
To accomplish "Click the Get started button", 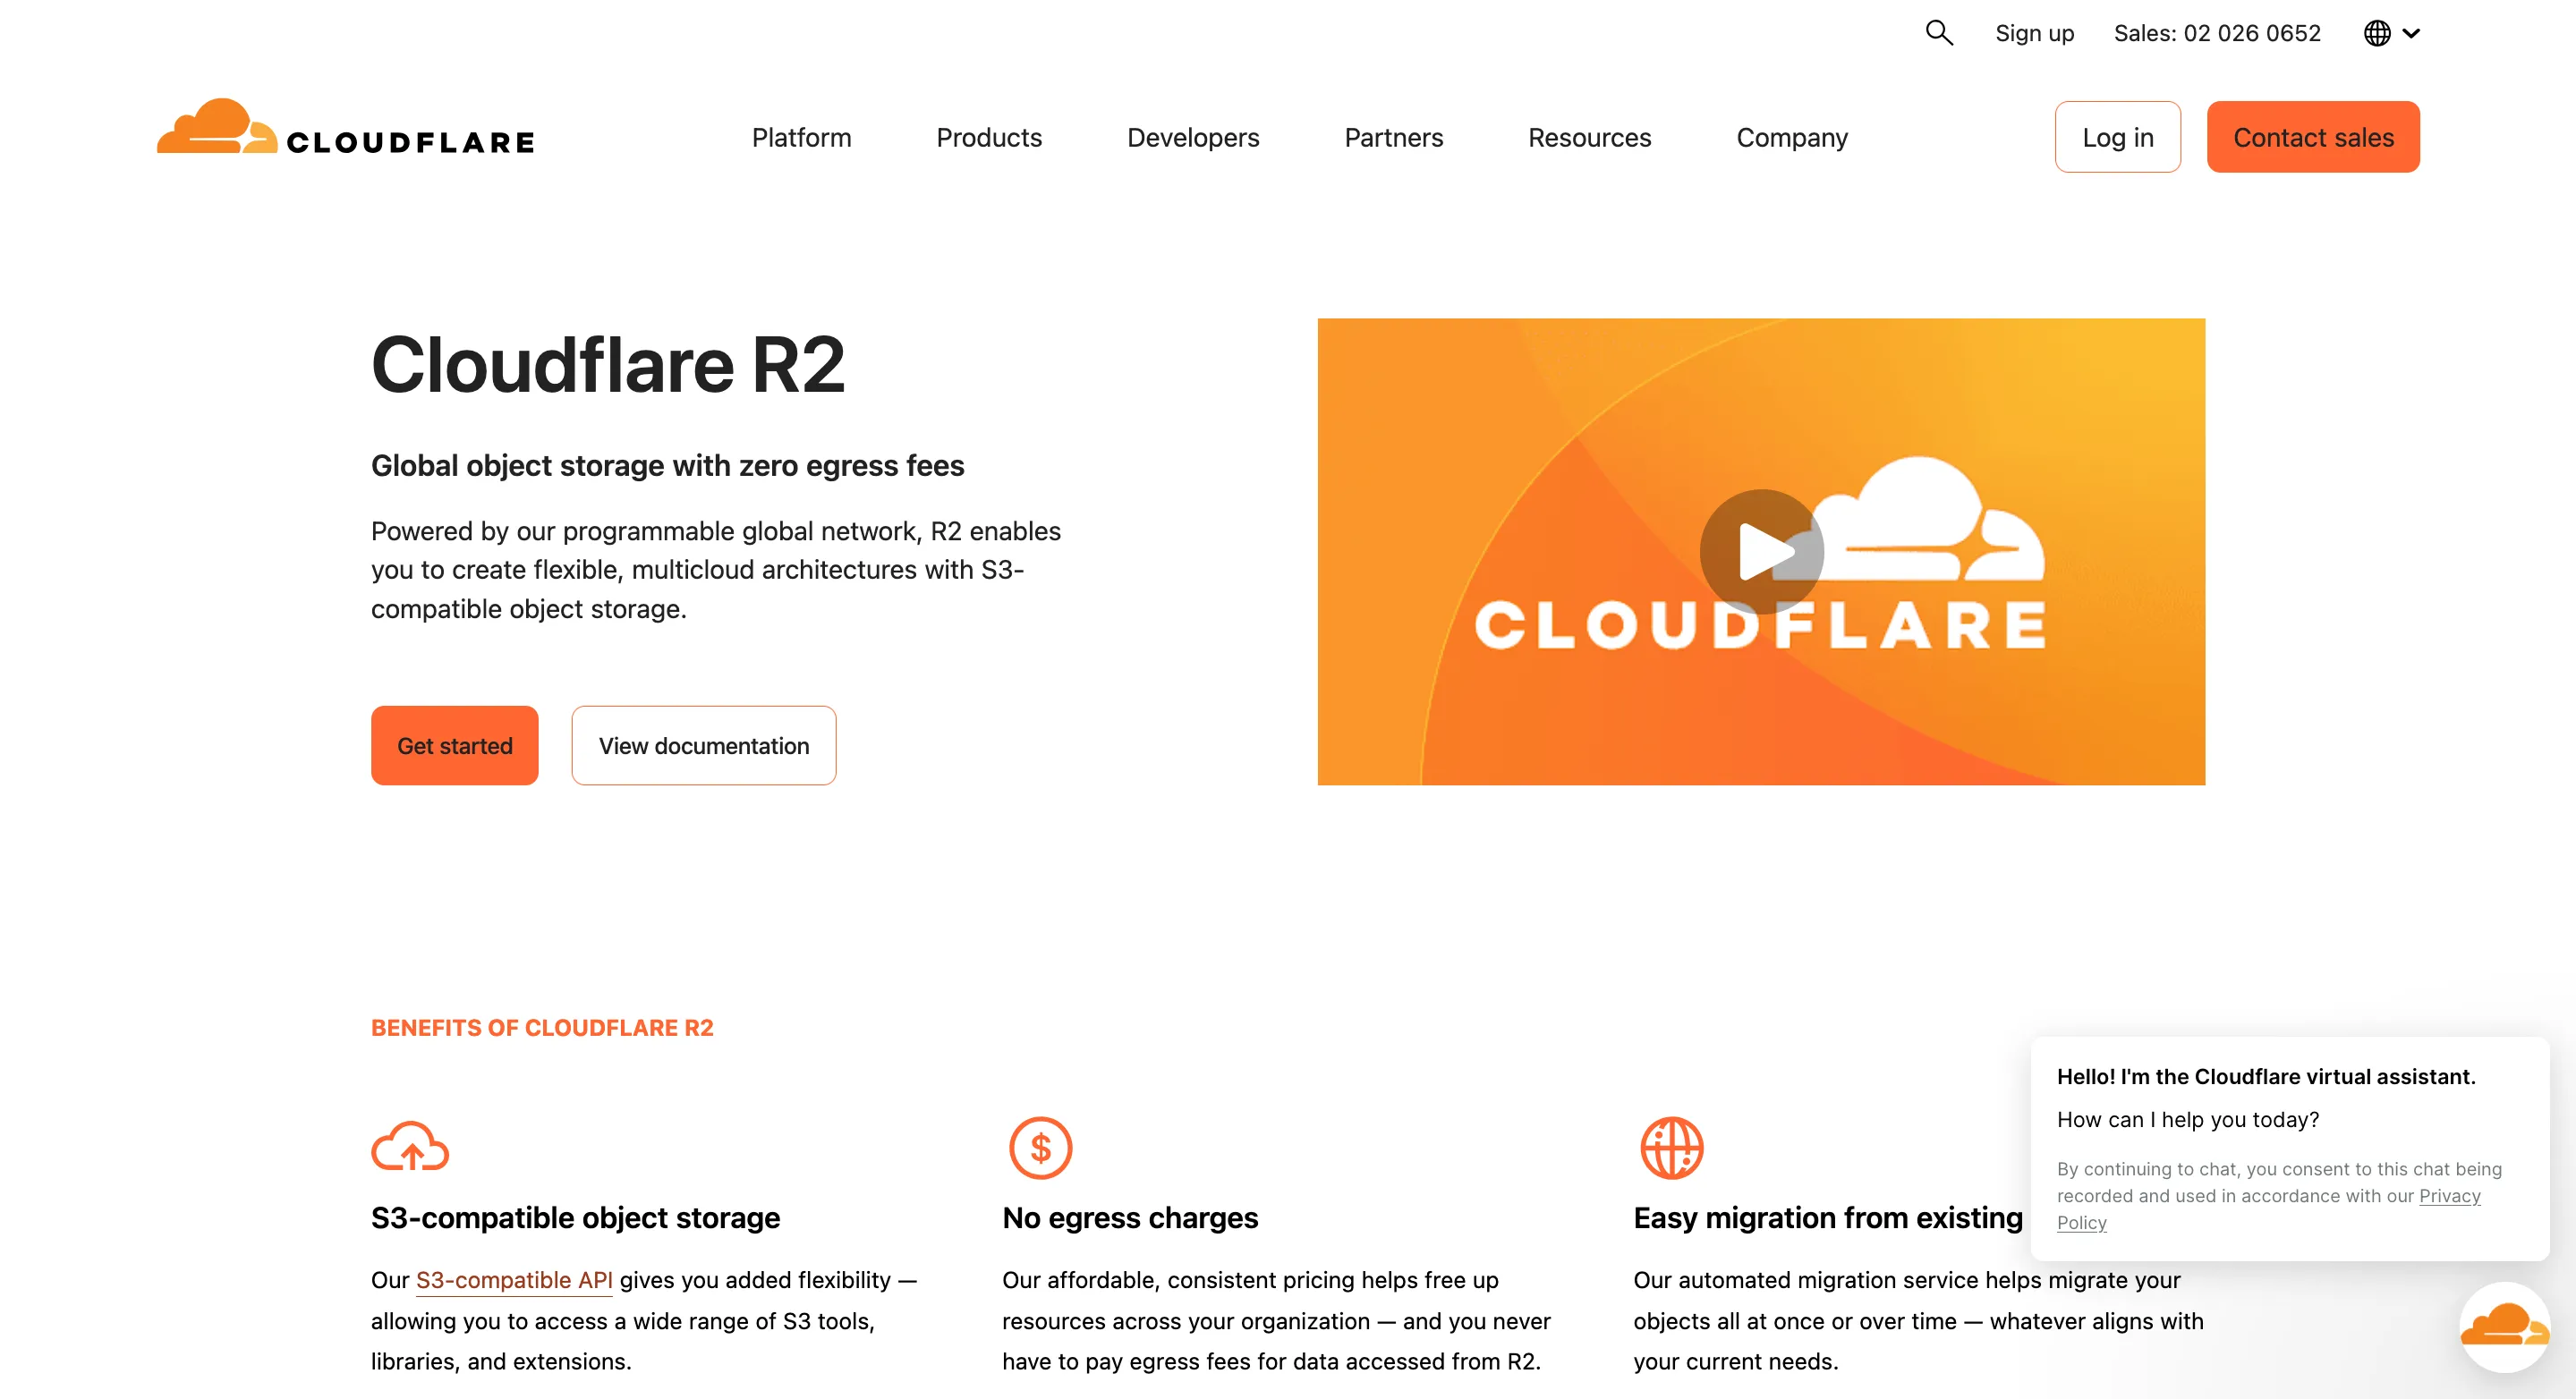I will (454, 745).
